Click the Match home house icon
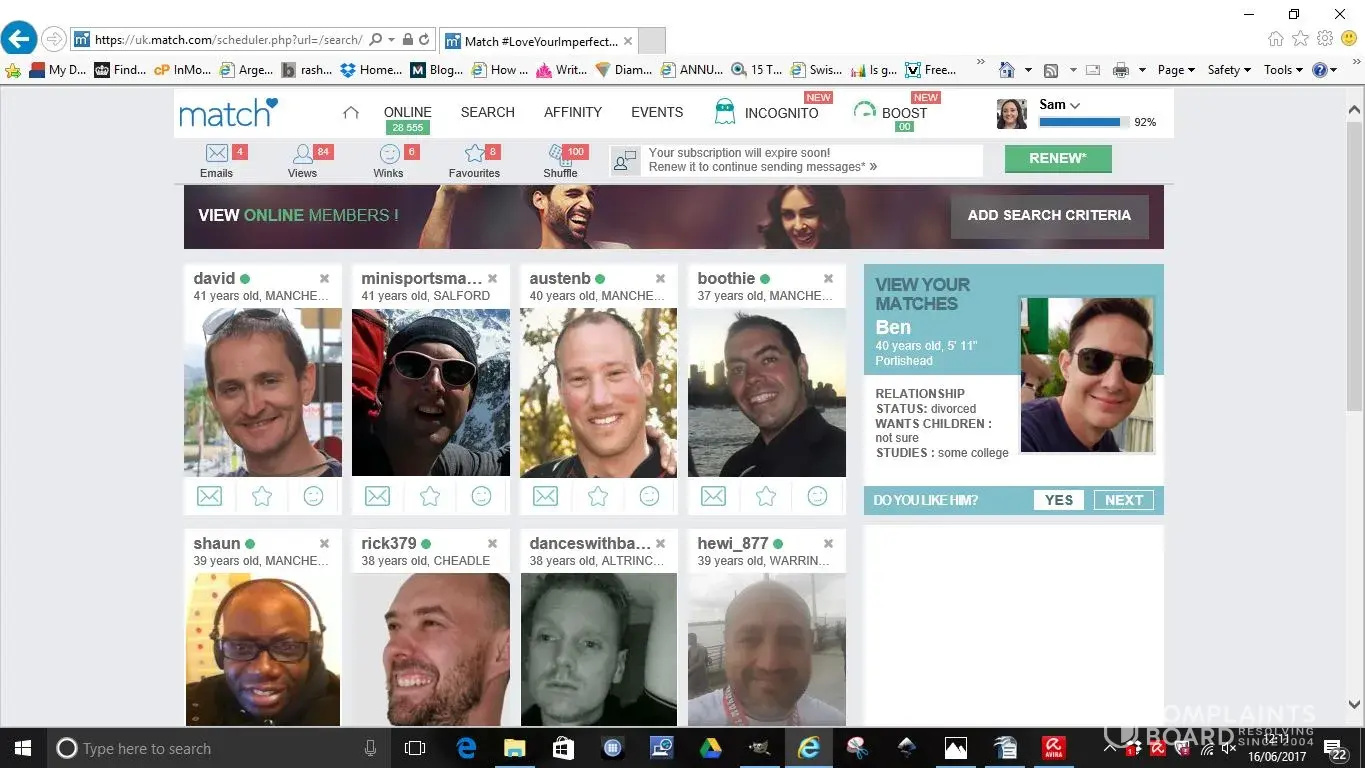The width and height of the screenshot is (1365, 768). 351,113
